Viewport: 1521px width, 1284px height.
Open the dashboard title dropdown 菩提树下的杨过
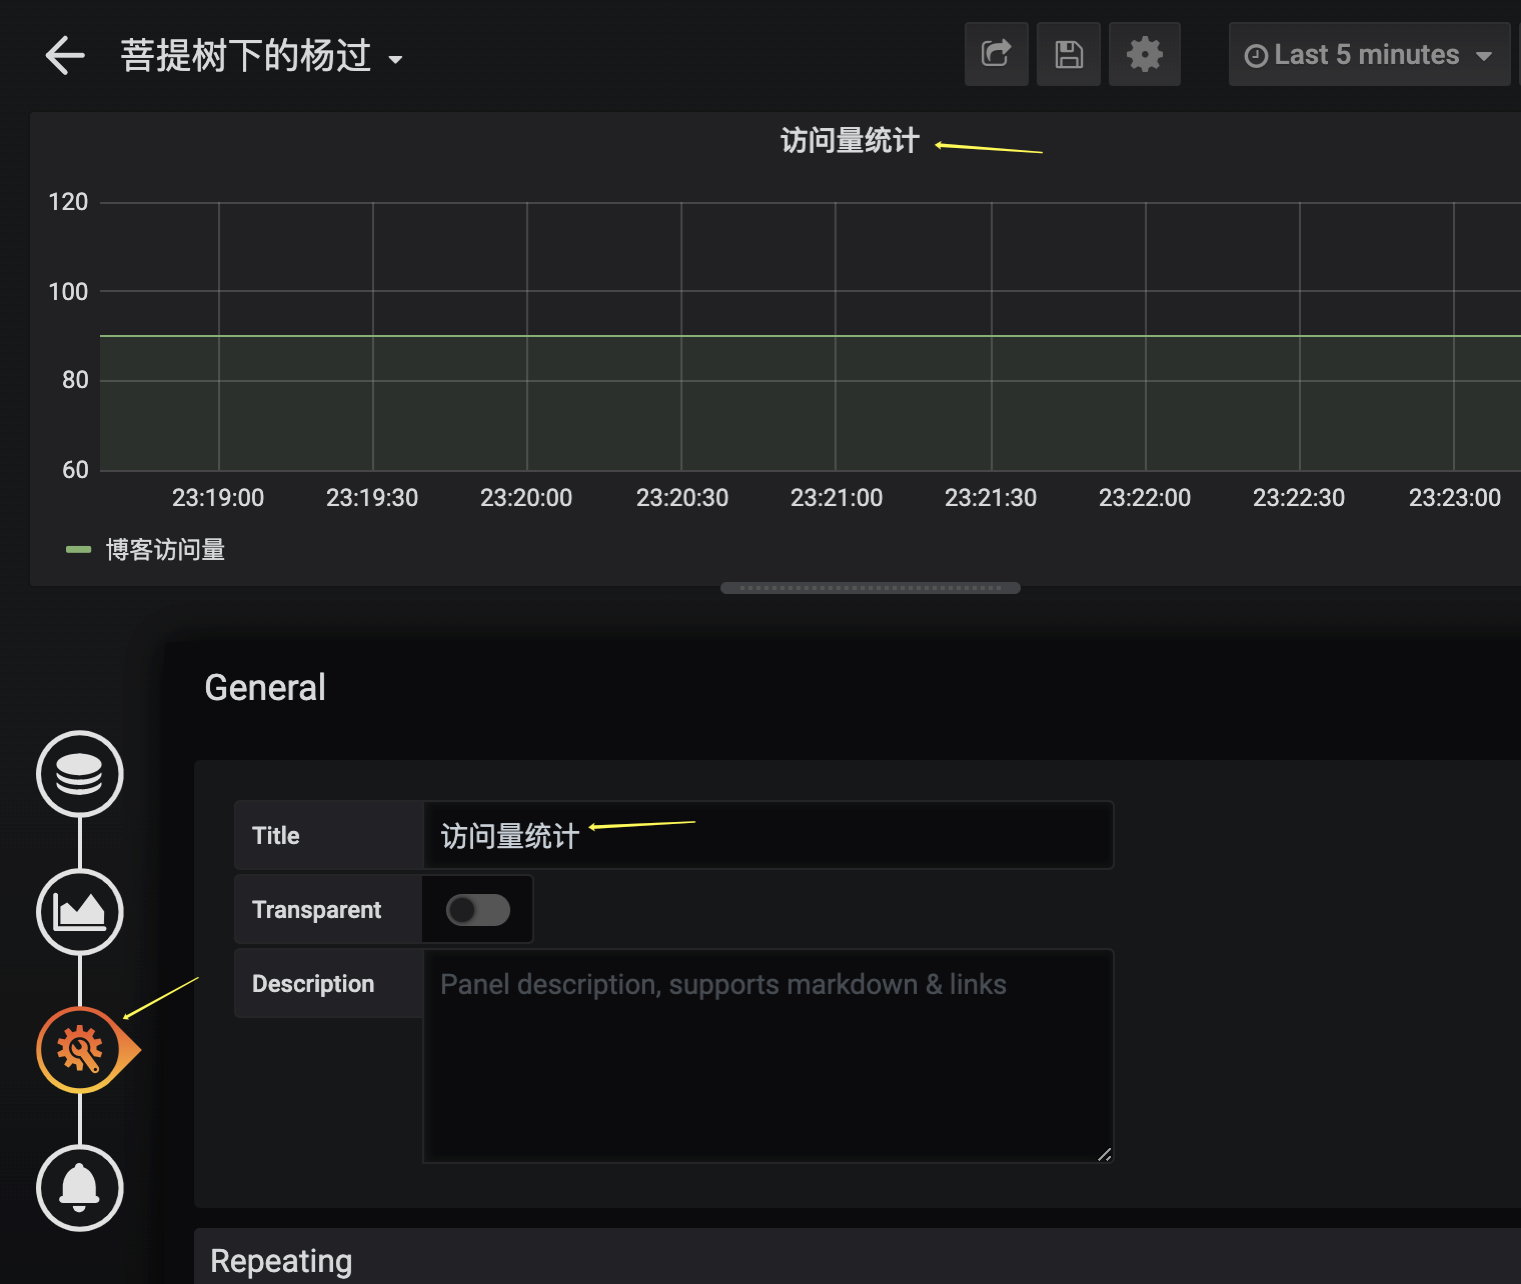click(x=262, y=56)
